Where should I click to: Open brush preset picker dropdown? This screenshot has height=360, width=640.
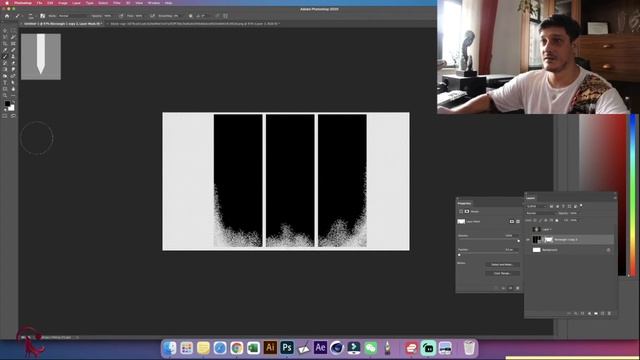click(30, 16)
